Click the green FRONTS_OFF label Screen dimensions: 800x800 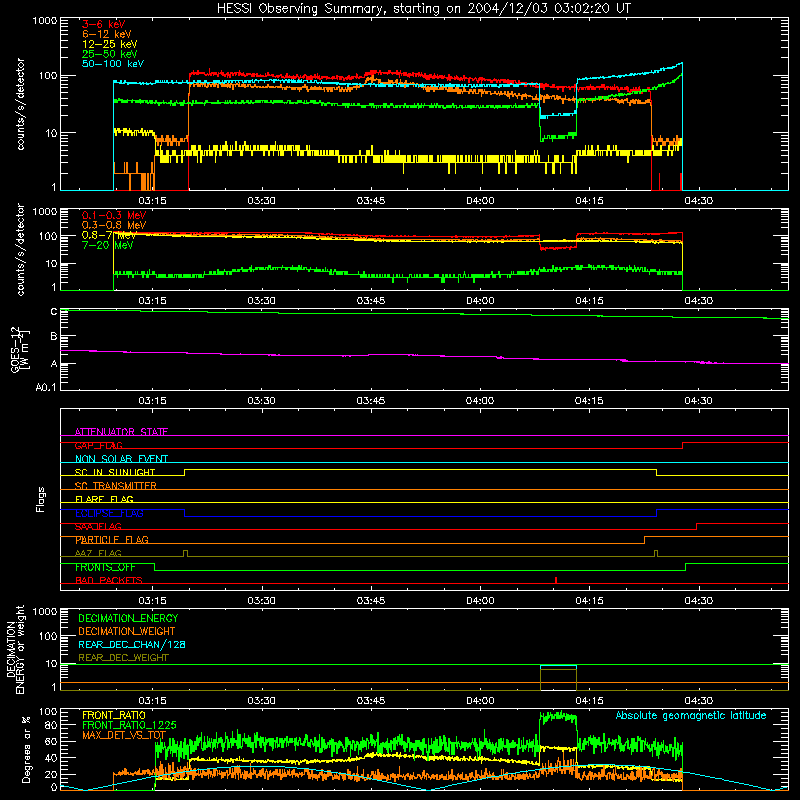coord(105,567)
